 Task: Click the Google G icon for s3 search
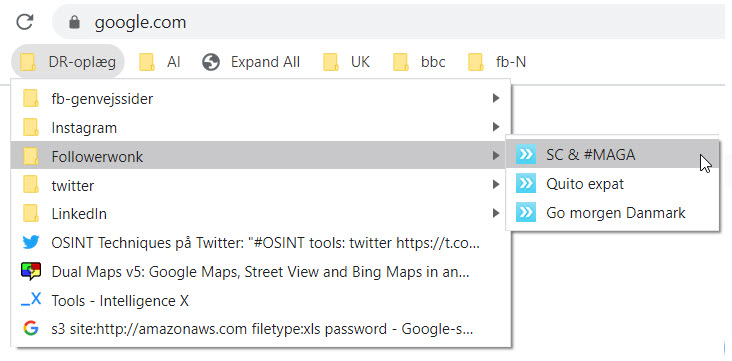pyautogui.click(x=31, y=329)
